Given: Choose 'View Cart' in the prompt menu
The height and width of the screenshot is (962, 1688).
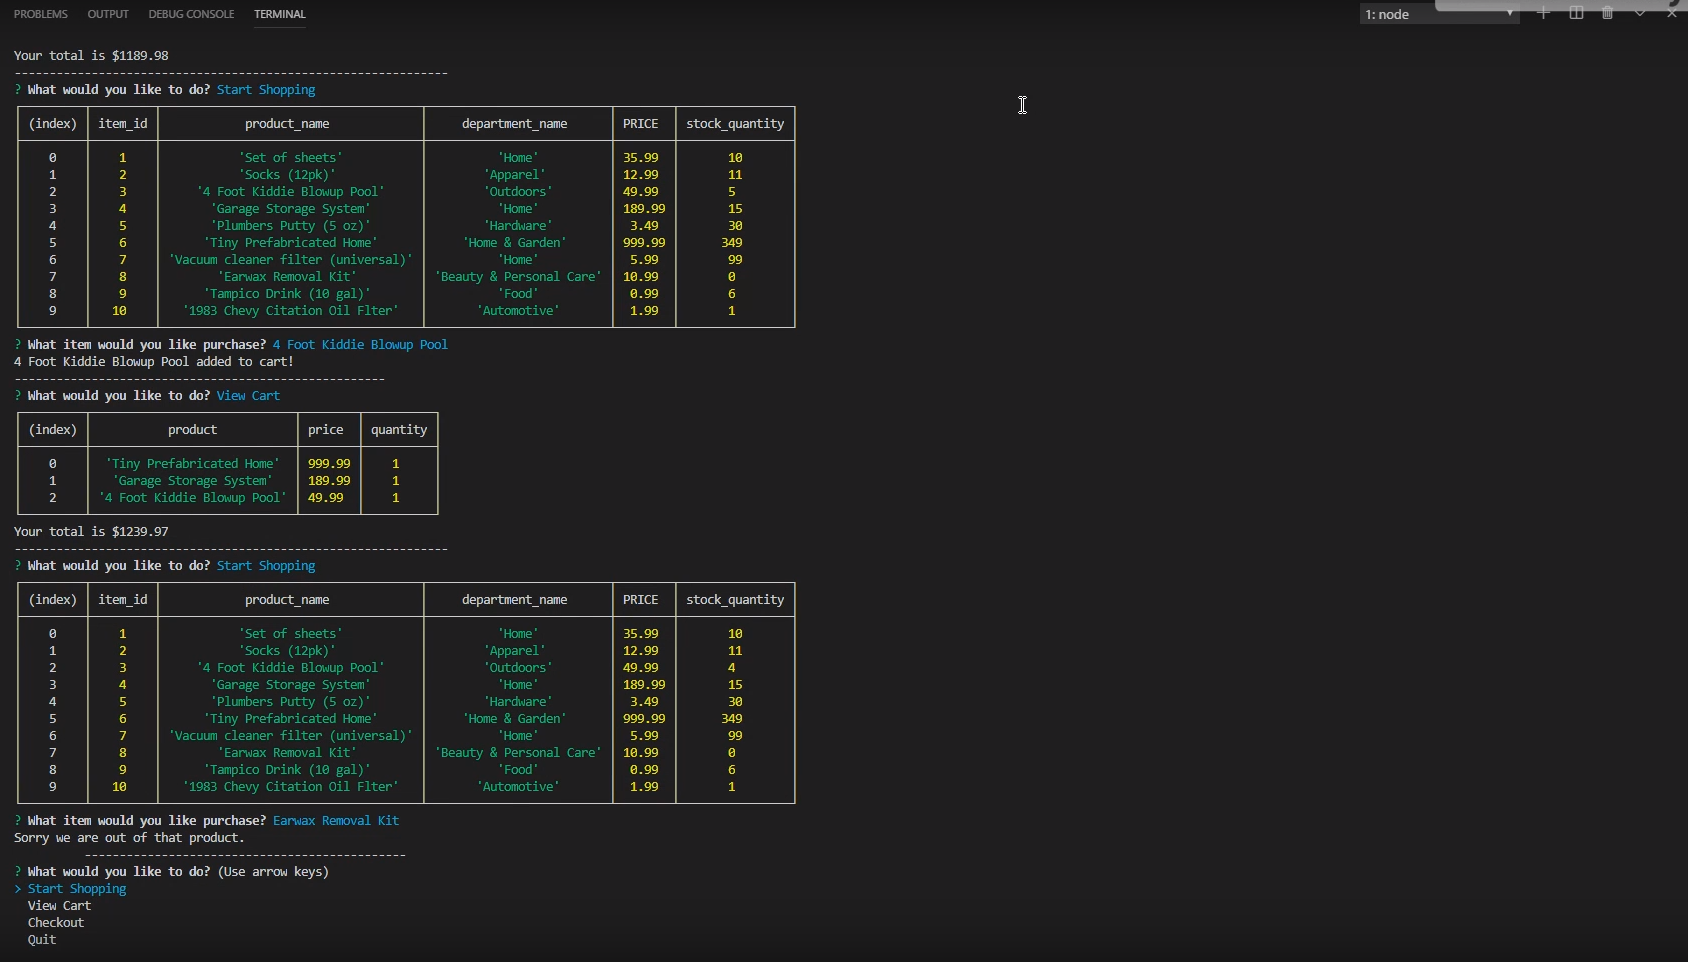Looking at the screenshot, I should pyautogui.click(x=59, y=906).
